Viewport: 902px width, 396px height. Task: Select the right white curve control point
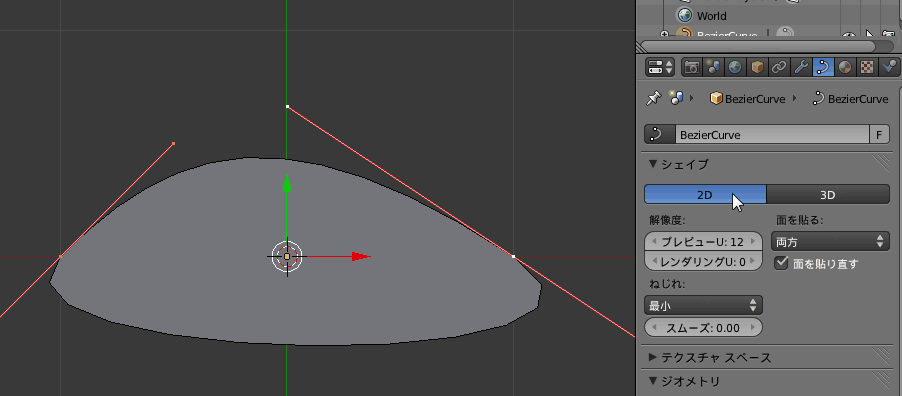[513, 257]
